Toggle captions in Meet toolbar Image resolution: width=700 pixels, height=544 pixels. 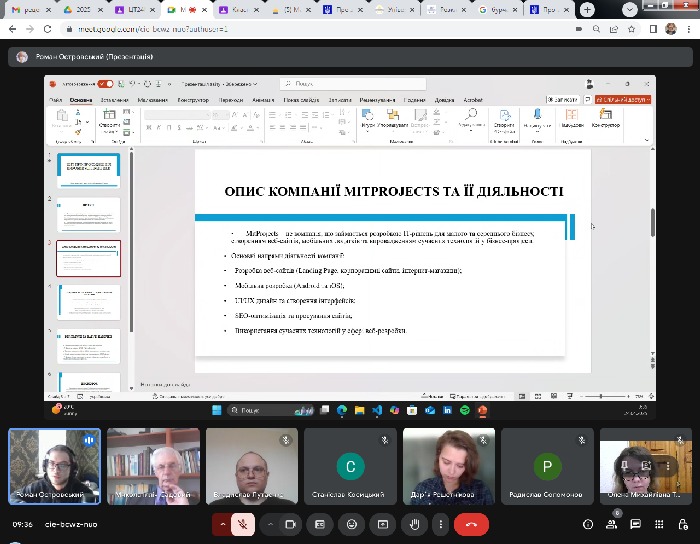pyautogui.click(x=321, y=524)
